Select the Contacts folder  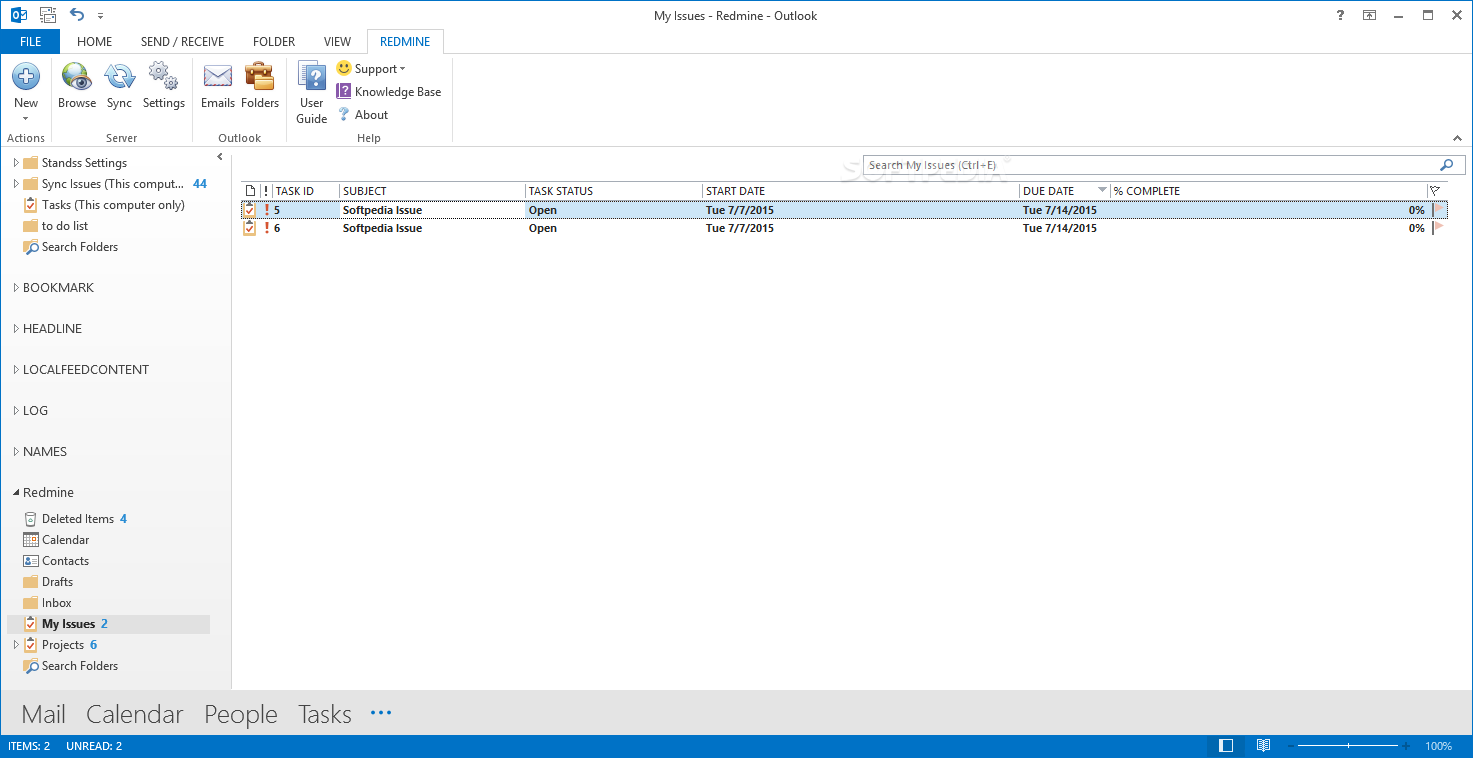tap(65, 561)
